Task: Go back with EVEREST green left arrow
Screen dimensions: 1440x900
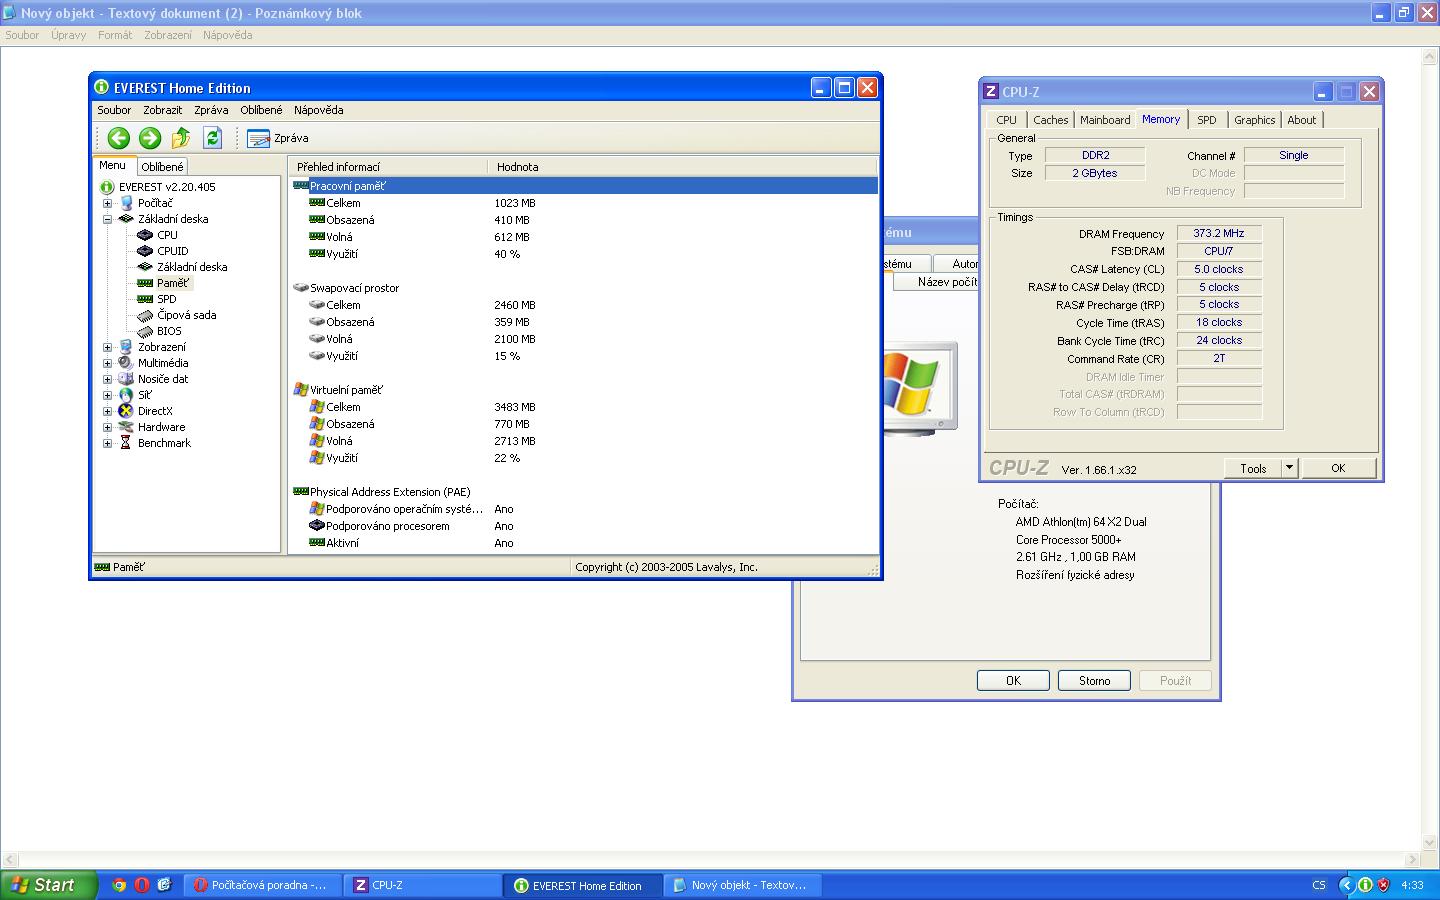Action: [119, 138]
